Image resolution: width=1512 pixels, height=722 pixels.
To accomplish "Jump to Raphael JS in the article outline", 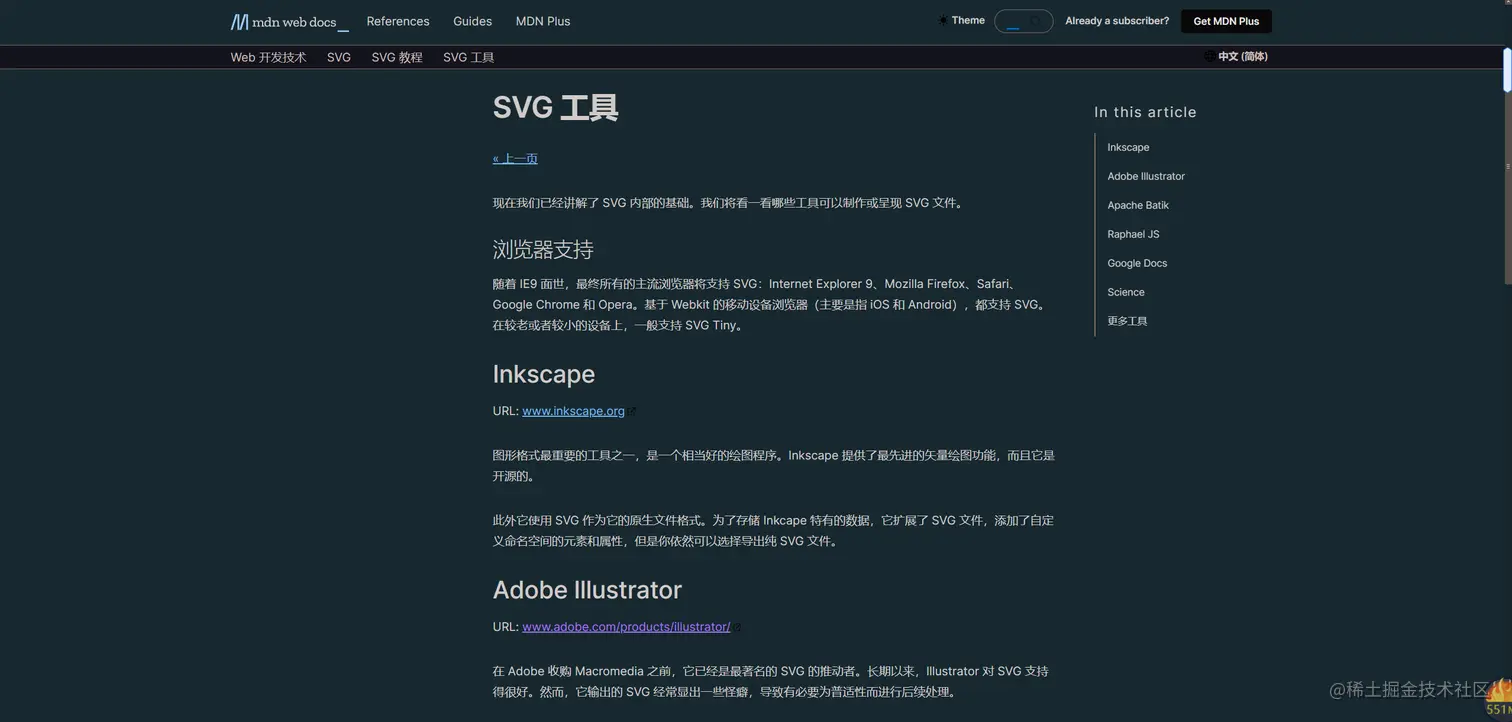I will pos(1133,234).
